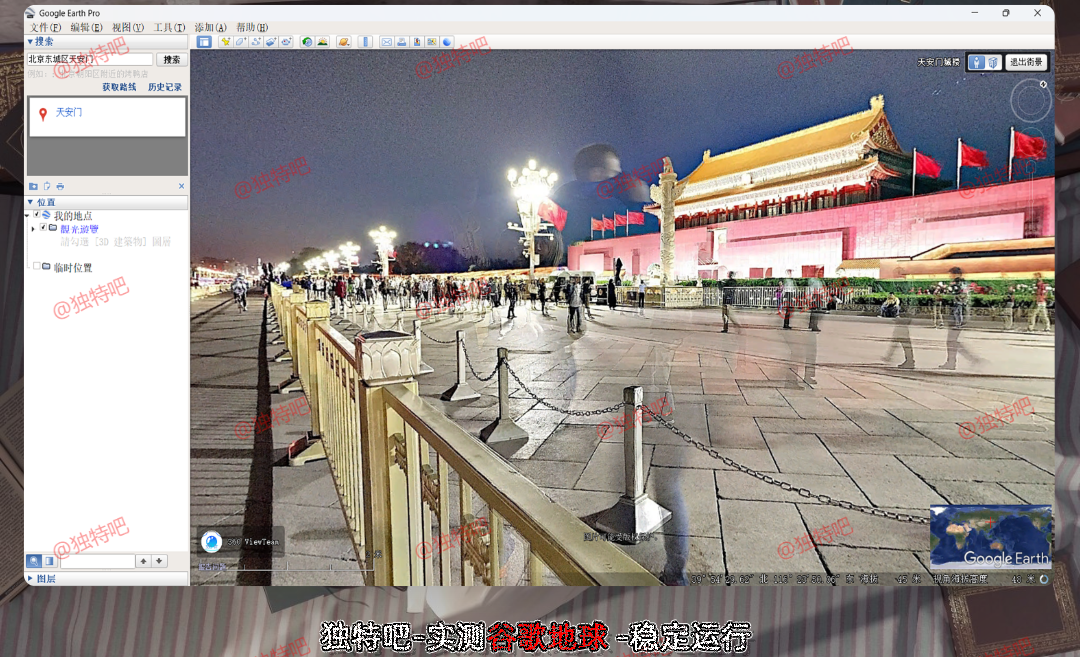Select the 我的地点 tree item
Viewport: 1080px width, 657px height.
tap(73, 216)
